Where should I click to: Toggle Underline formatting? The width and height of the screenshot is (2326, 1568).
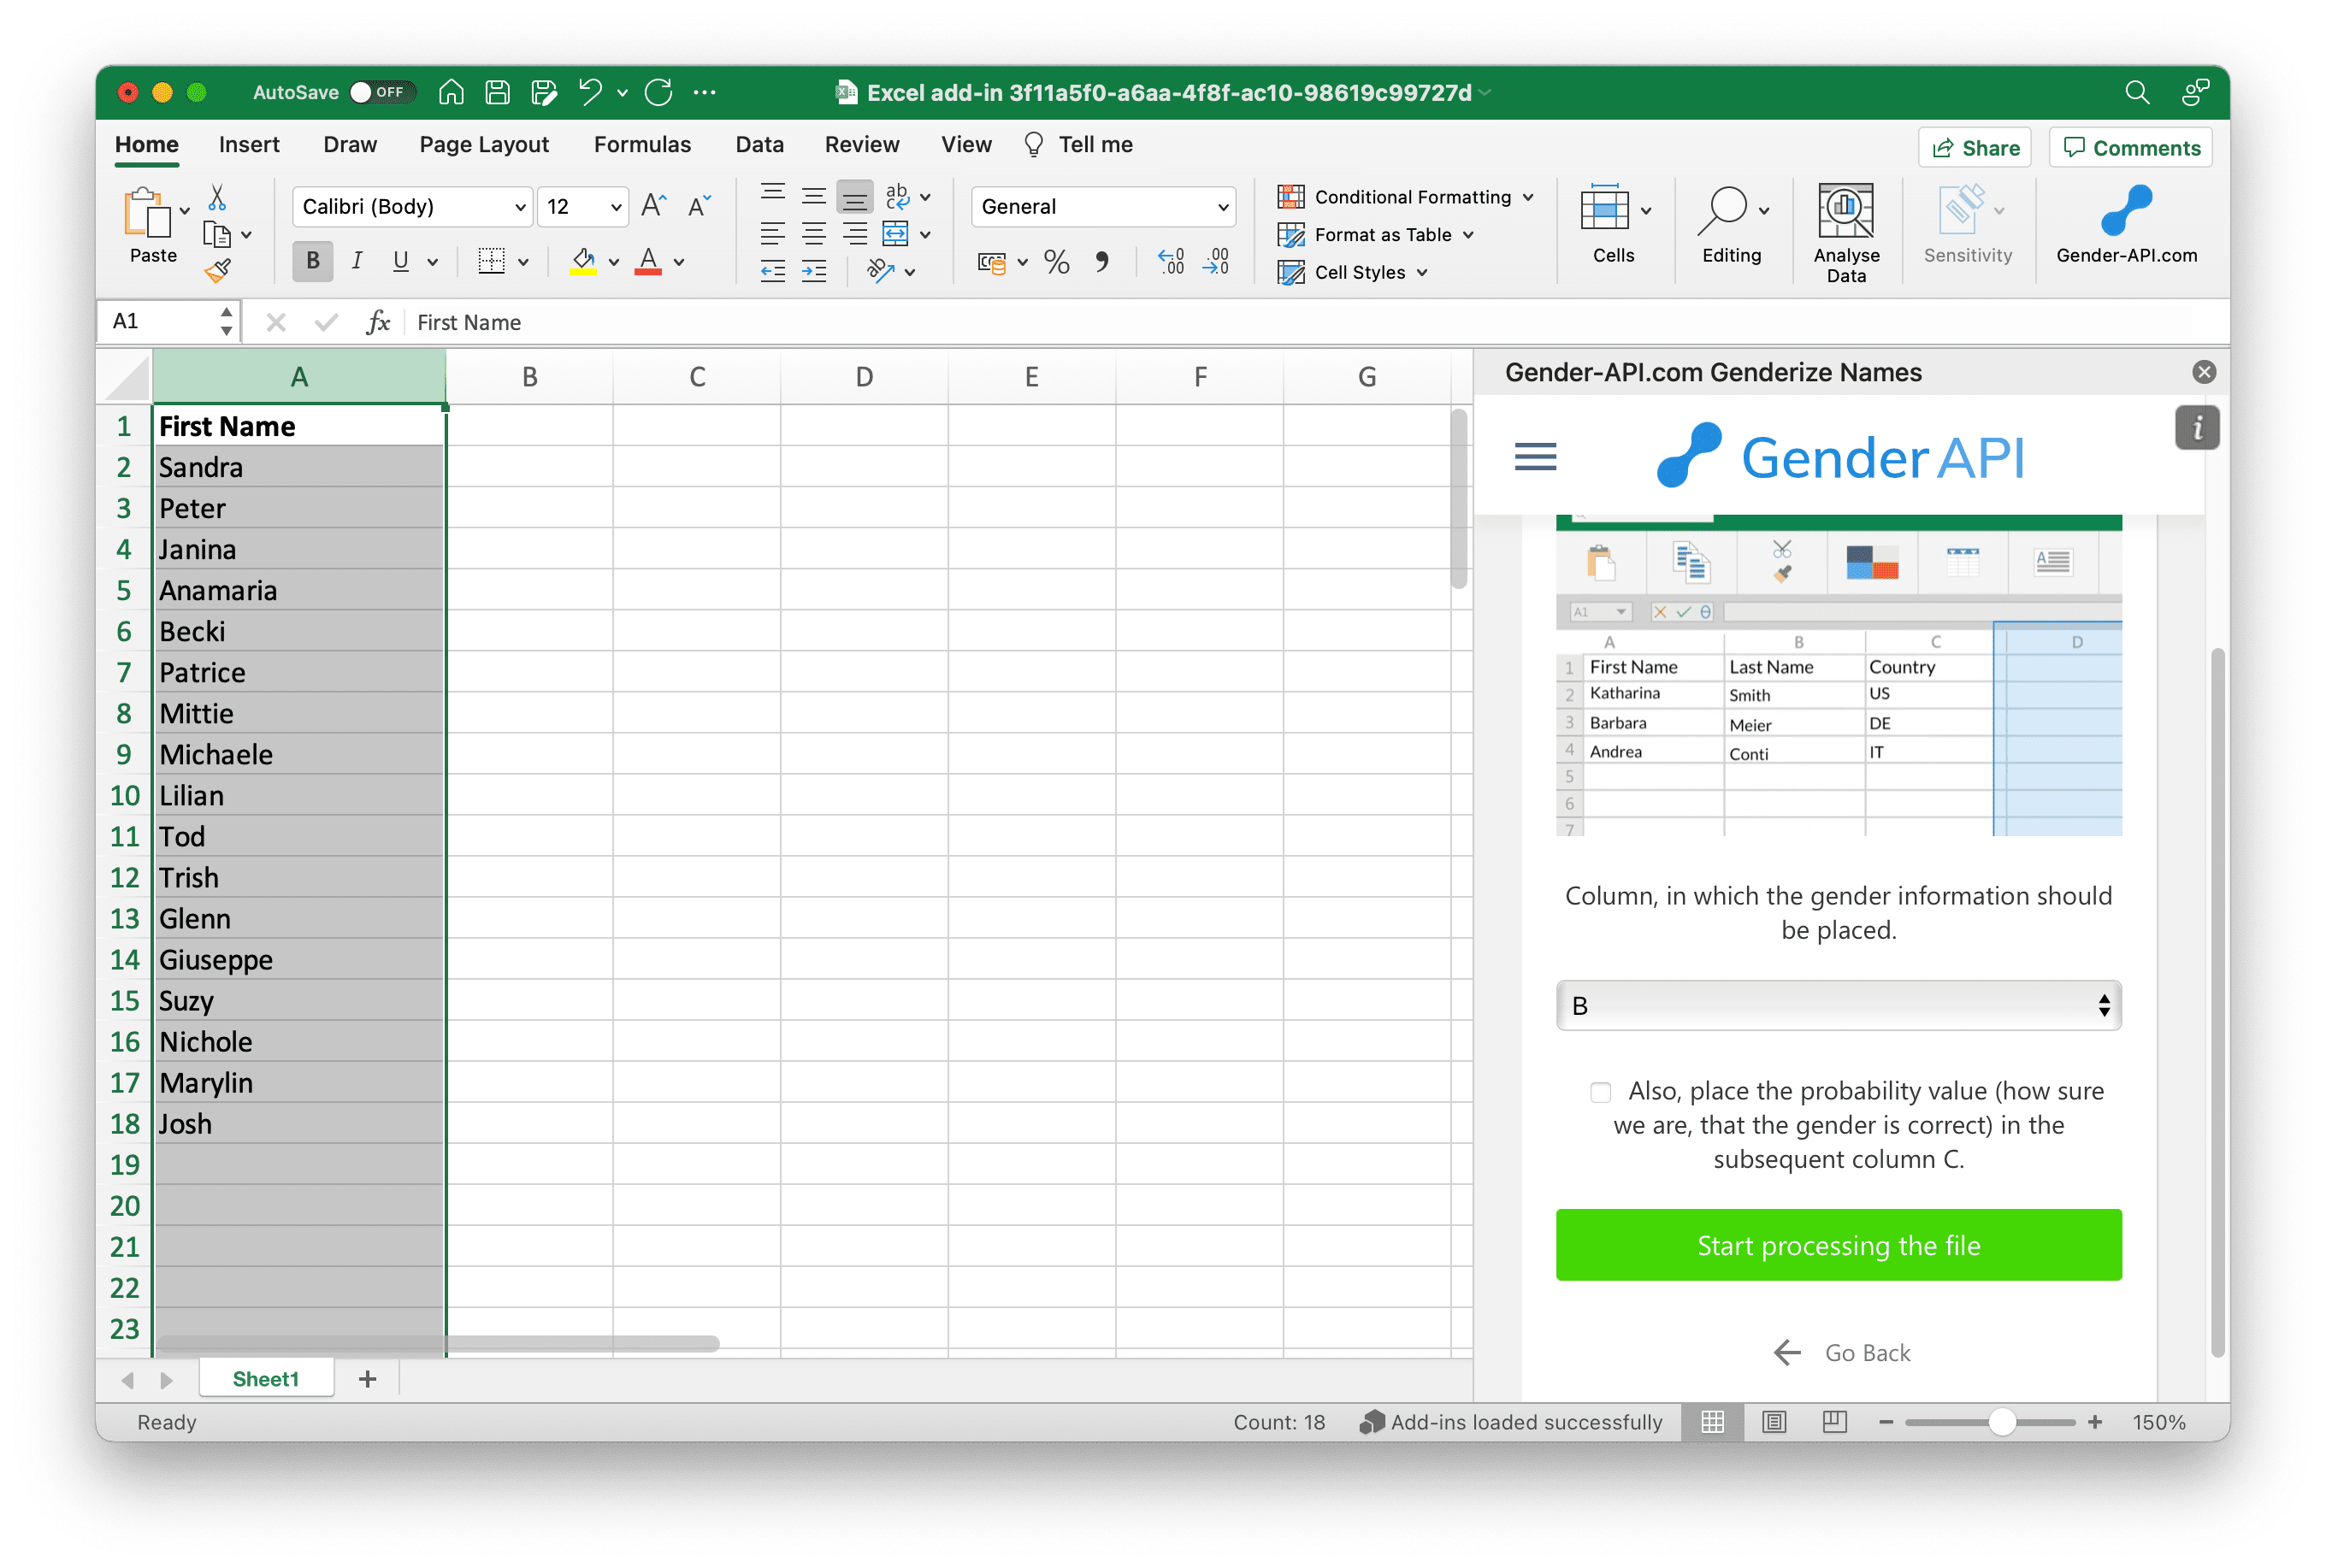point(401,261)
